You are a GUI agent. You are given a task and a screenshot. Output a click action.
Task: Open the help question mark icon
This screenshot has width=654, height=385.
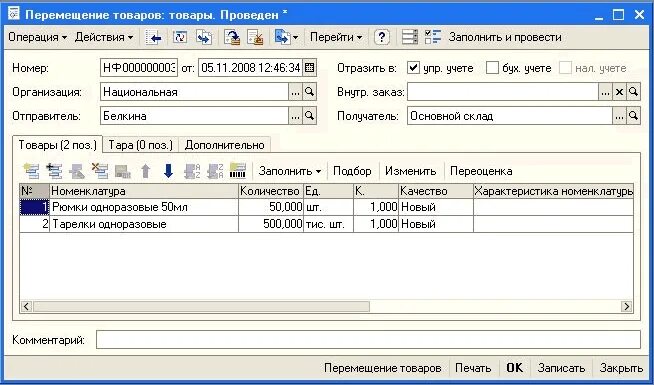[382, 38]
